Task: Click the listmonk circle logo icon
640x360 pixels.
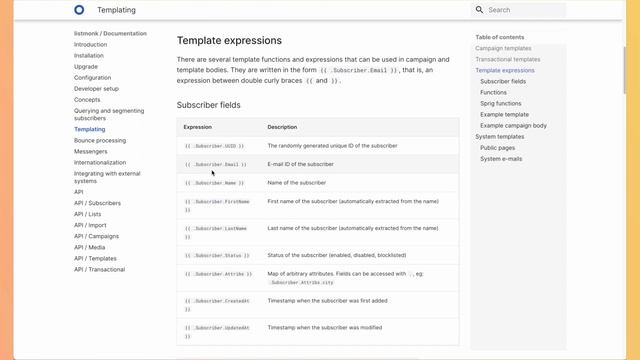Action: 79,10
